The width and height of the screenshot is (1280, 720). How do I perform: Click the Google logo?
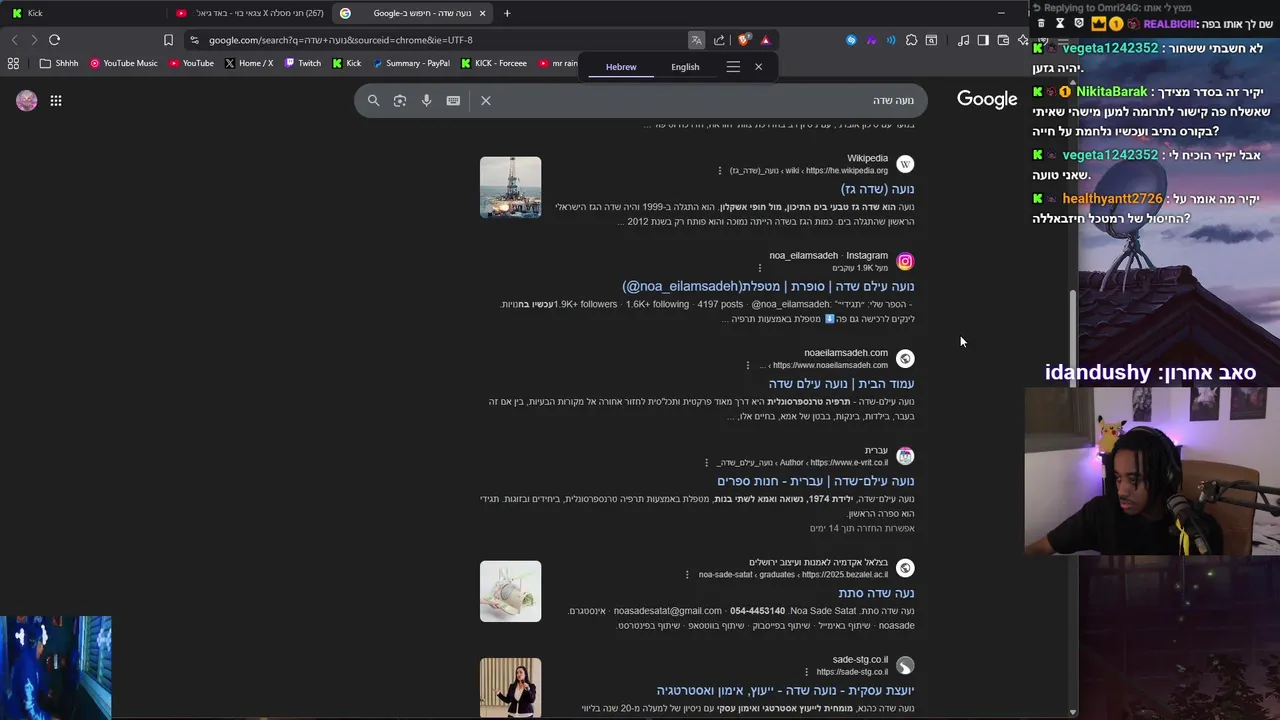coord(987,99)
